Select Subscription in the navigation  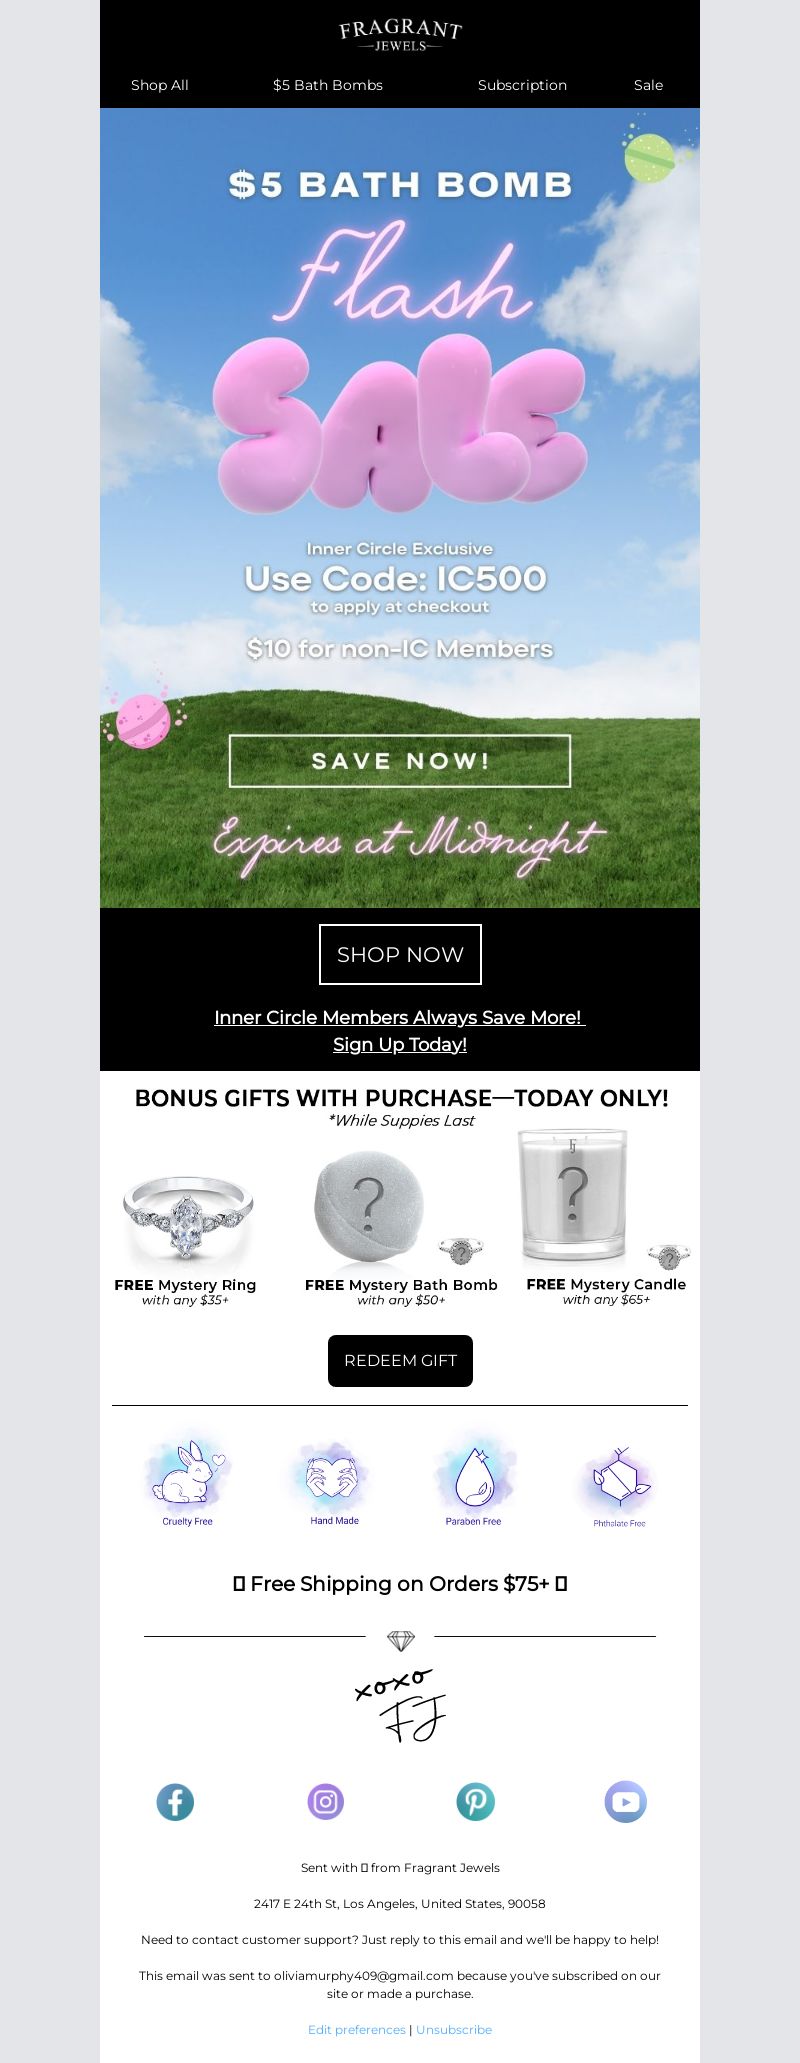522,85
